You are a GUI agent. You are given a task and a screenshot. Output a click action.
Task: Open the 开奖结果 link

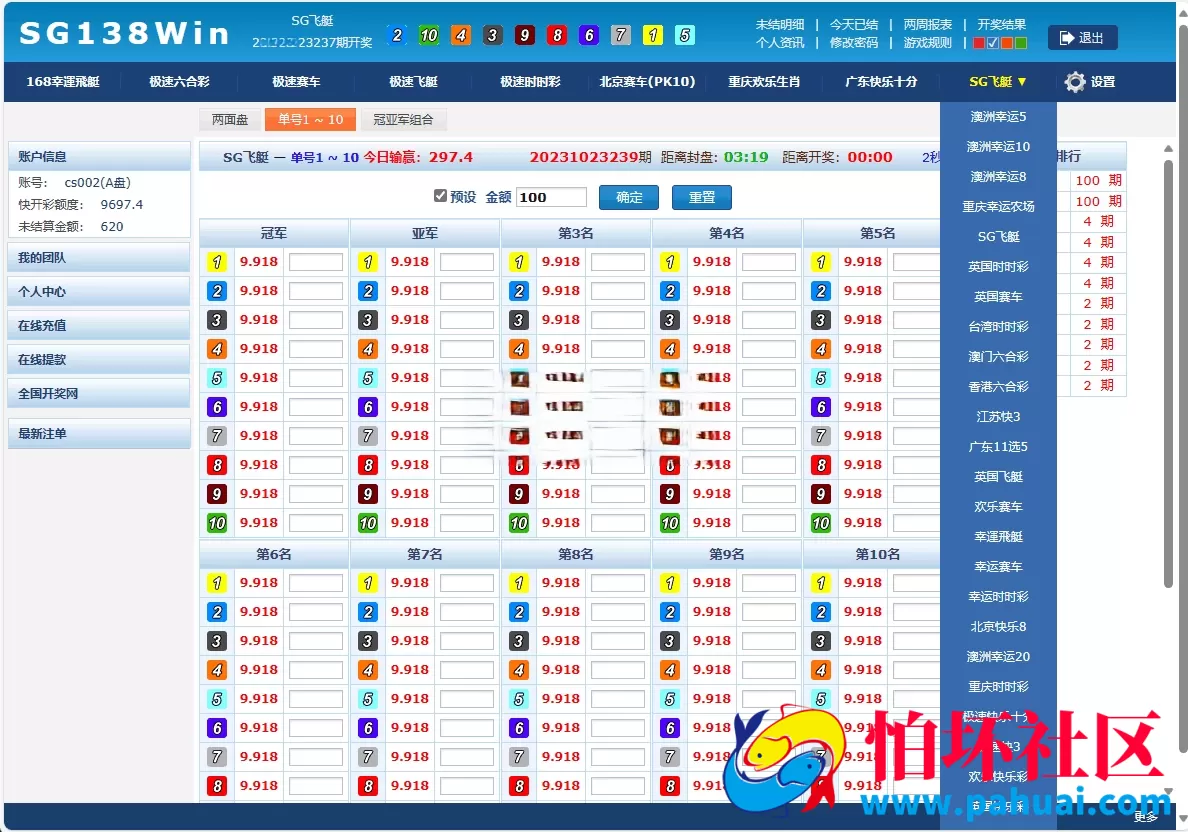[1001, 24]
